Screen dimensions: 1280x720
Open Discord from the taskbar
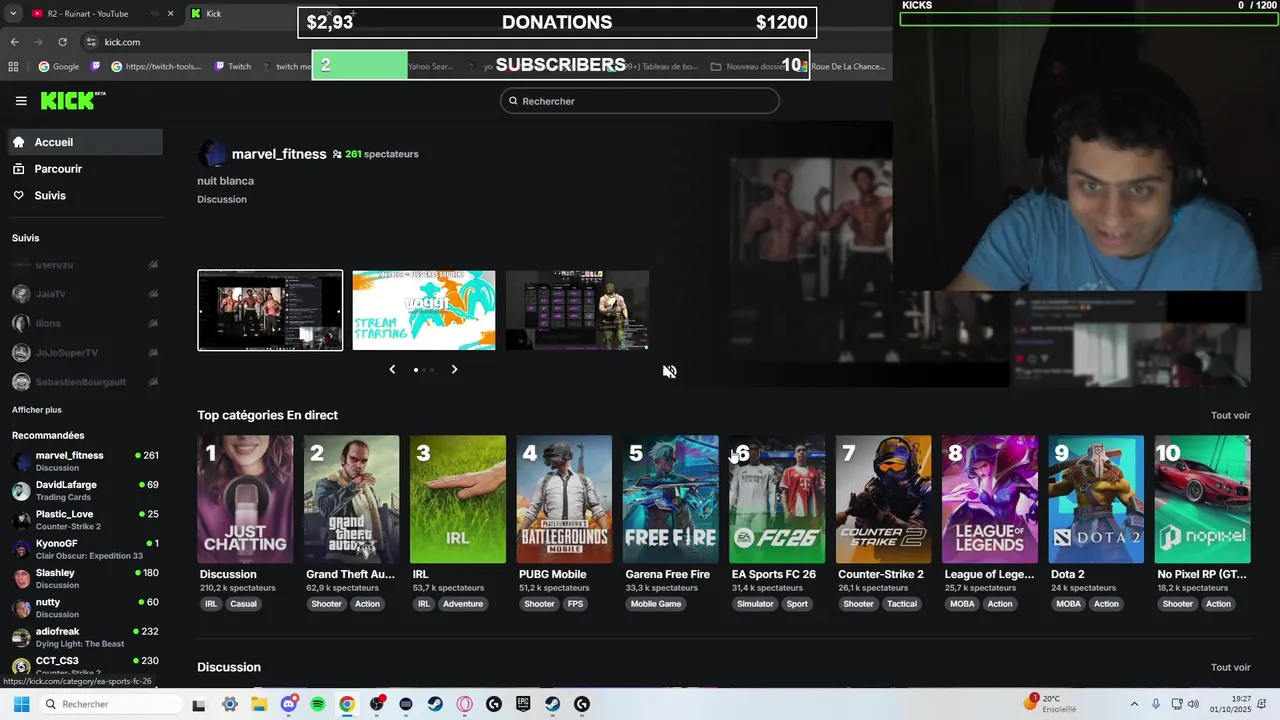(289, 704)
